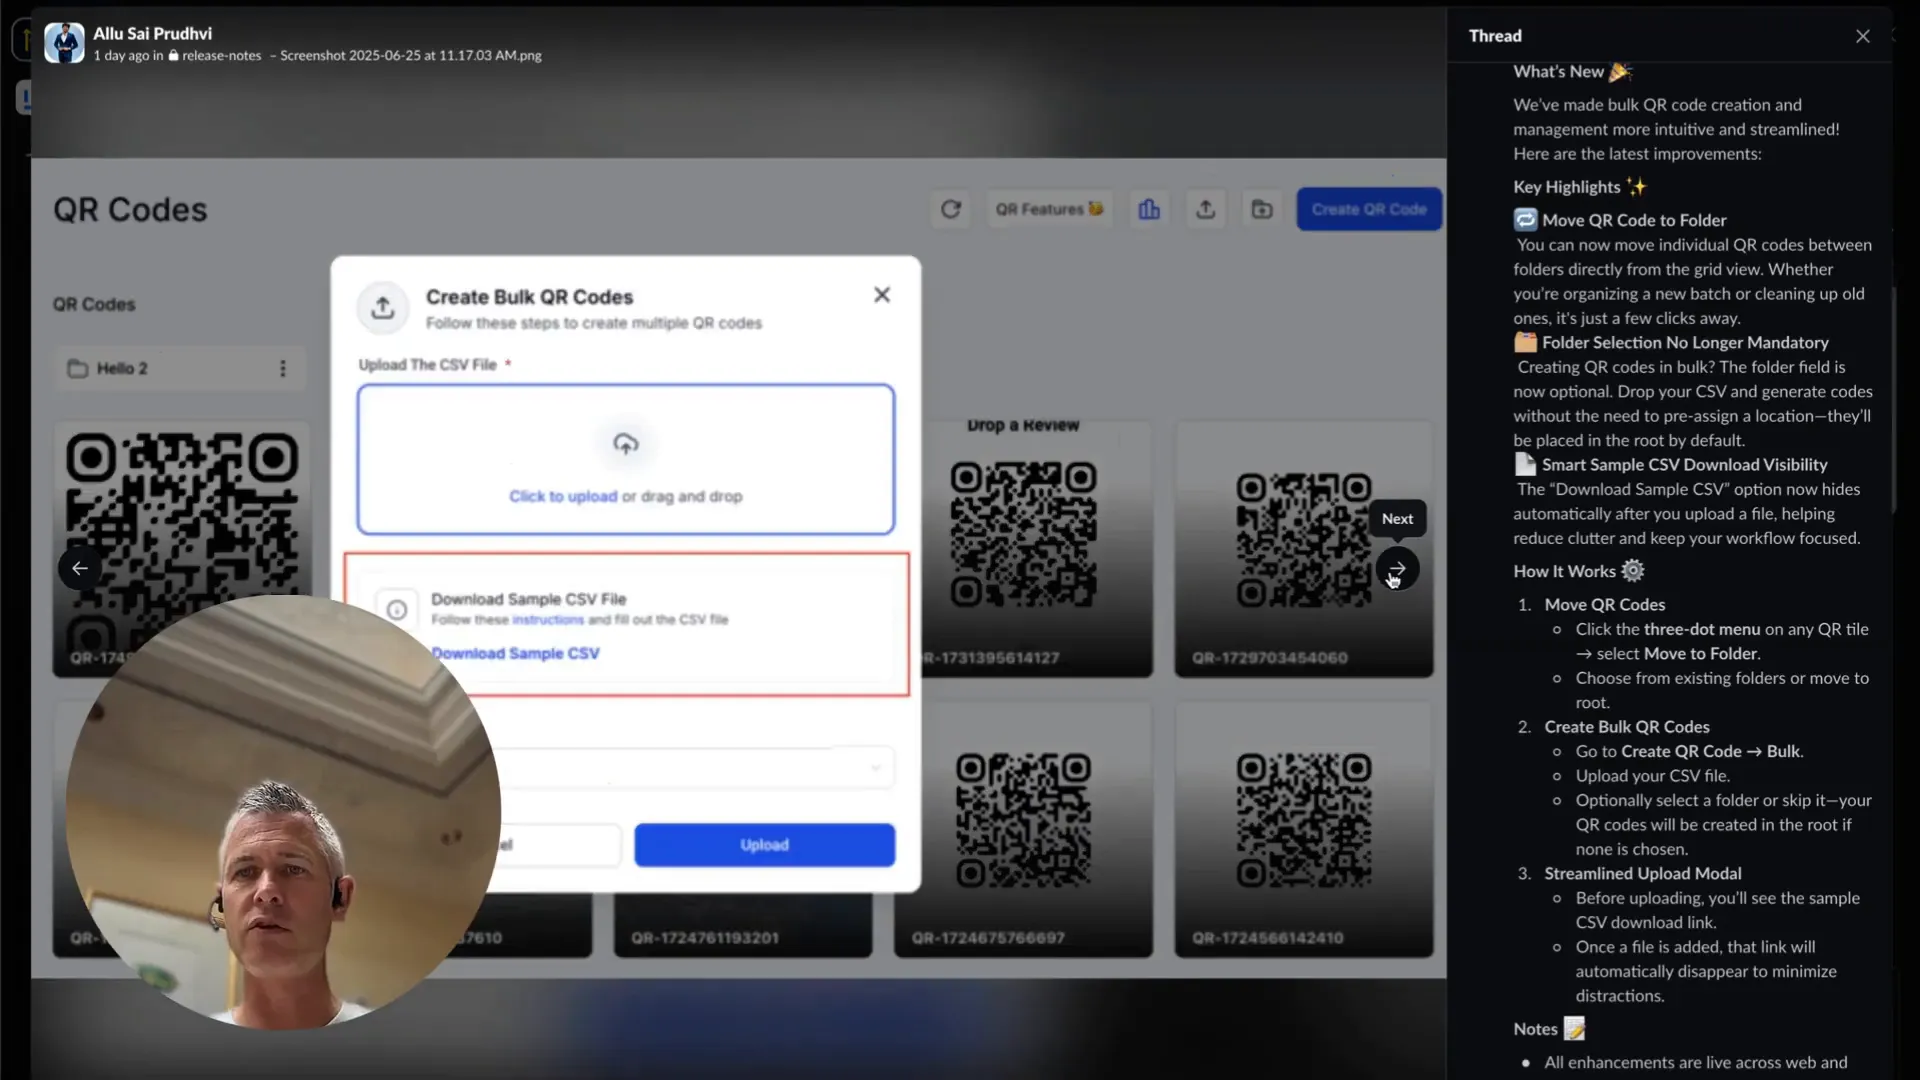
Task: Open the analytics bar chart icon
Action: 1149,209
